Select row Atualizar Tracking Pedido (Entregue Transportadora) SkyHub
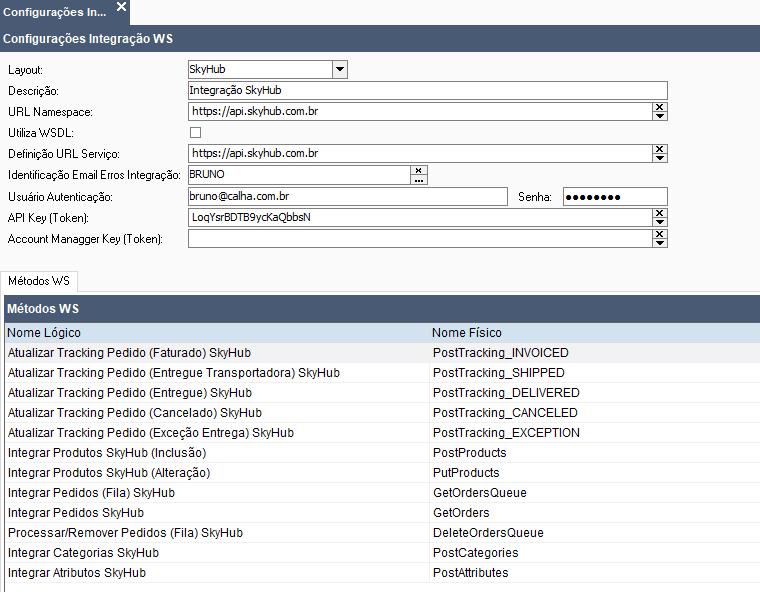 [x=382, y=373]
